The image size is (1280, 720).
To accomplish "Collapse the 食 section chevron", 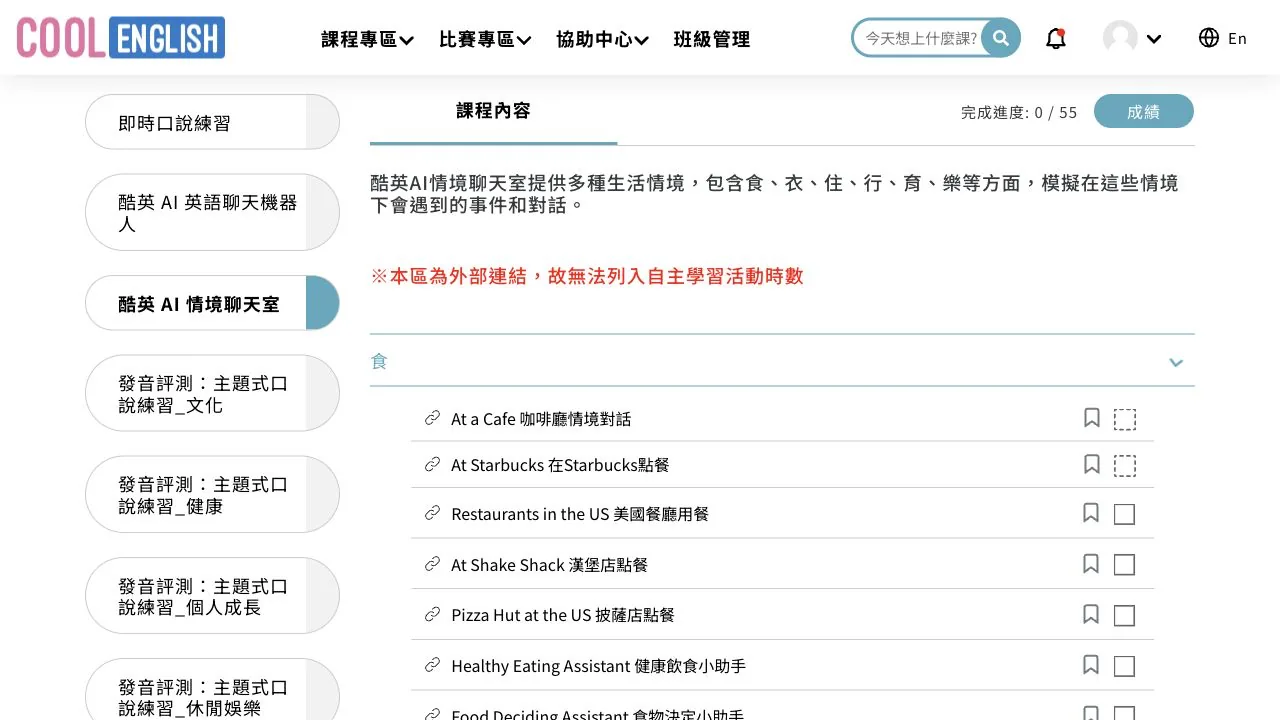I will click(x=1176, y=362).
